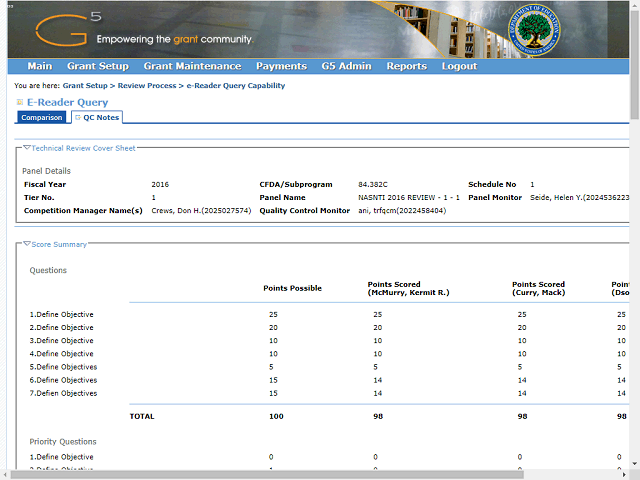Switch to the Comparison tab
The height and width of the screenshot is (480, 640).
[42, 117]
